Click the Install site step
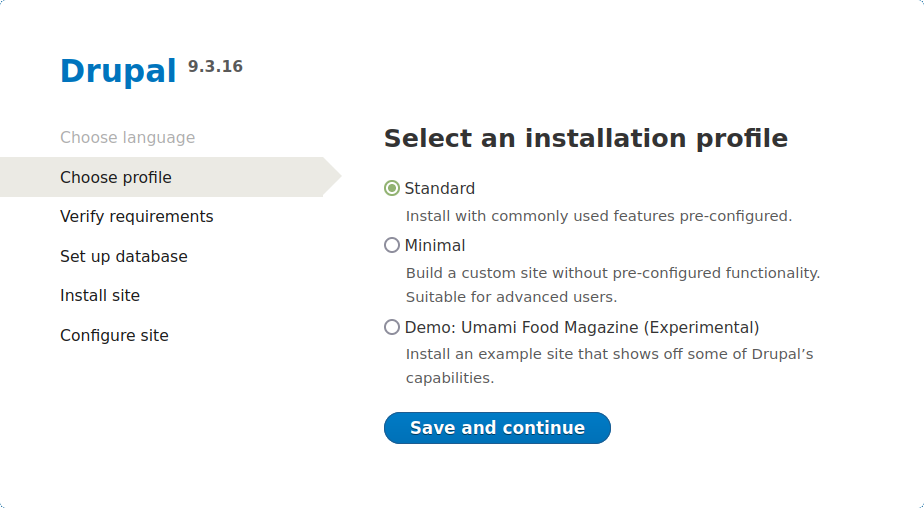 coord(100,295)
